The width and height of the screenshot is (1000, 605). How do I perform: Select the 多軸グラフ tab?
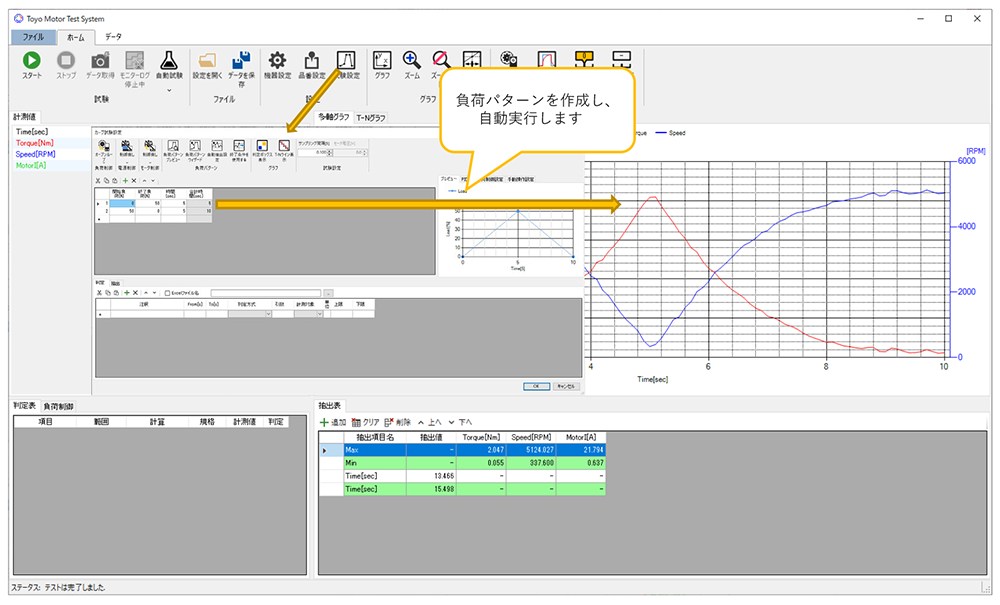click(334, 117)
